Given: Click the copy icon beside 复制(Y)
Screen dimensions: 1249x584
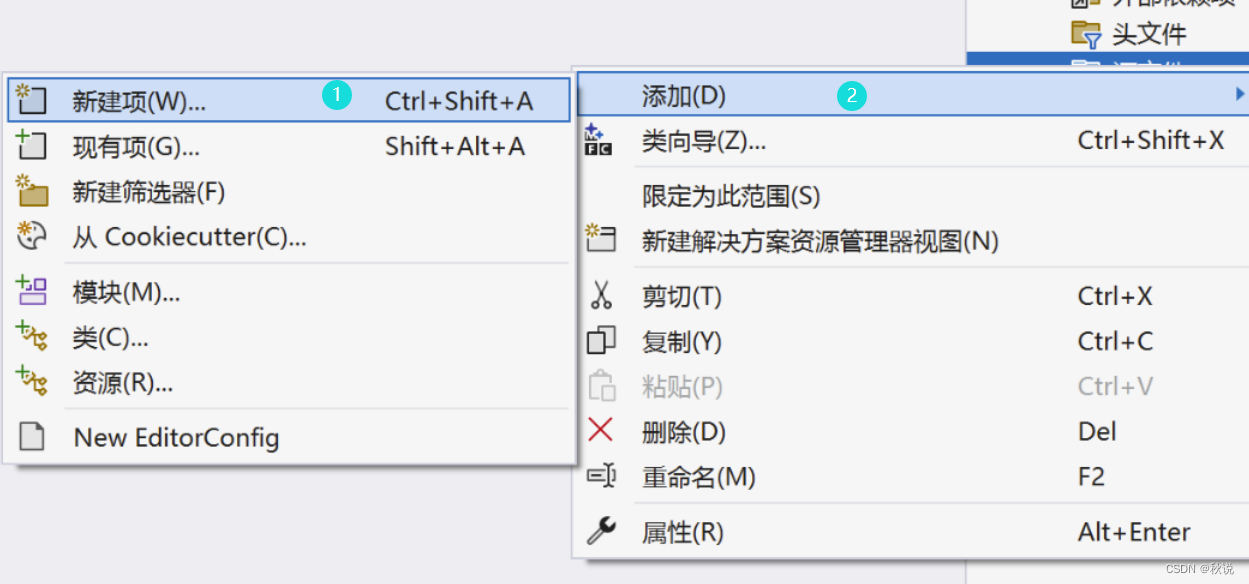Looking at the screenshot, I should point(603,341).
